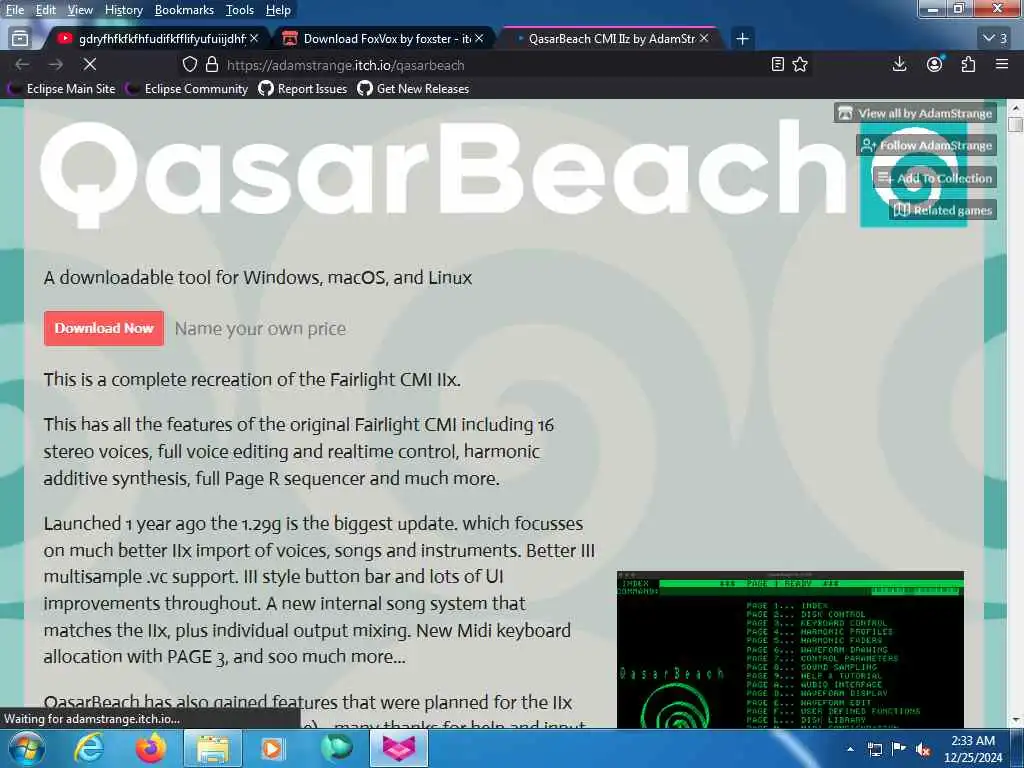The image size is (1024, 768).
Task: Close the QasarBeach tab
Action: click(704, 39)
